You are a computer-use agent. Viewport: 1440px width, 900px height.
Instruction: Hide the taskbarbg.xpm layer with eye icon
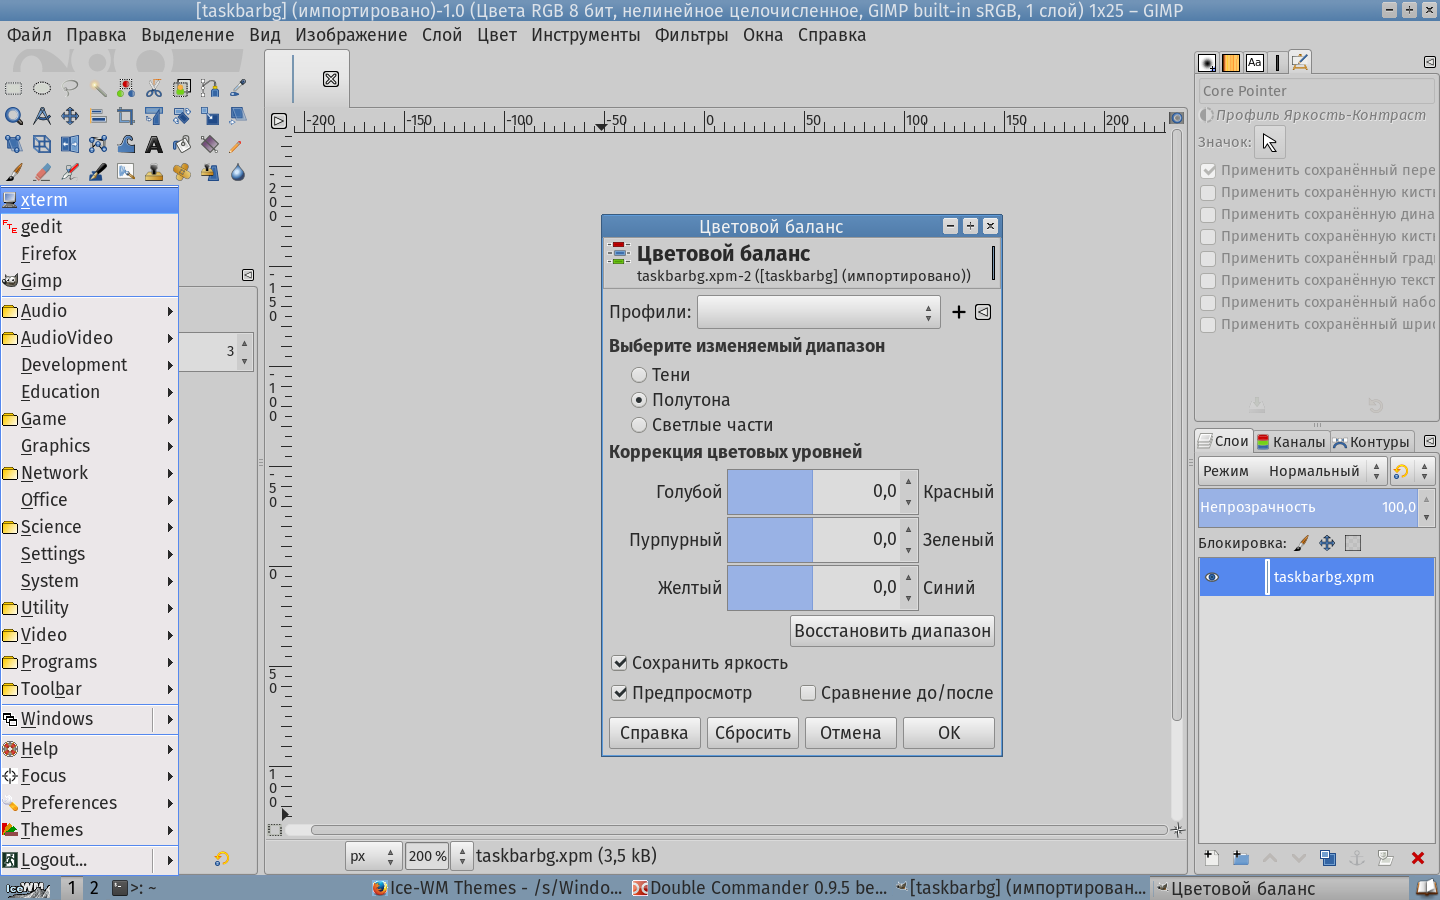1212,577
